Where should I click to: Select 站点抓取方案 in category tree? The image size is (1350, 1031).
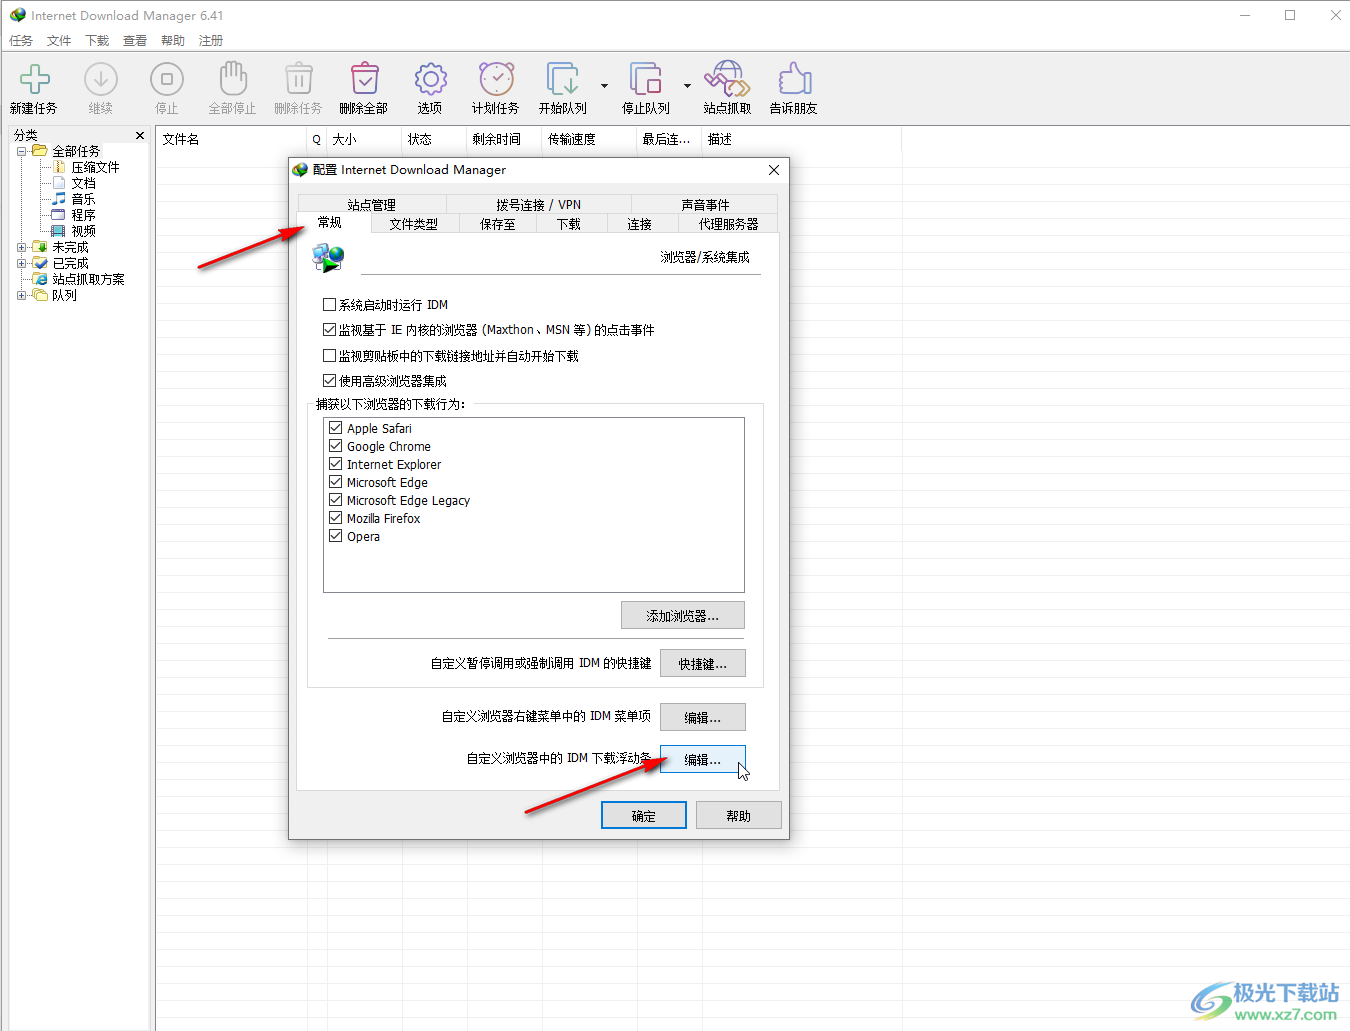pyautogui.click(x=88, y=279)
